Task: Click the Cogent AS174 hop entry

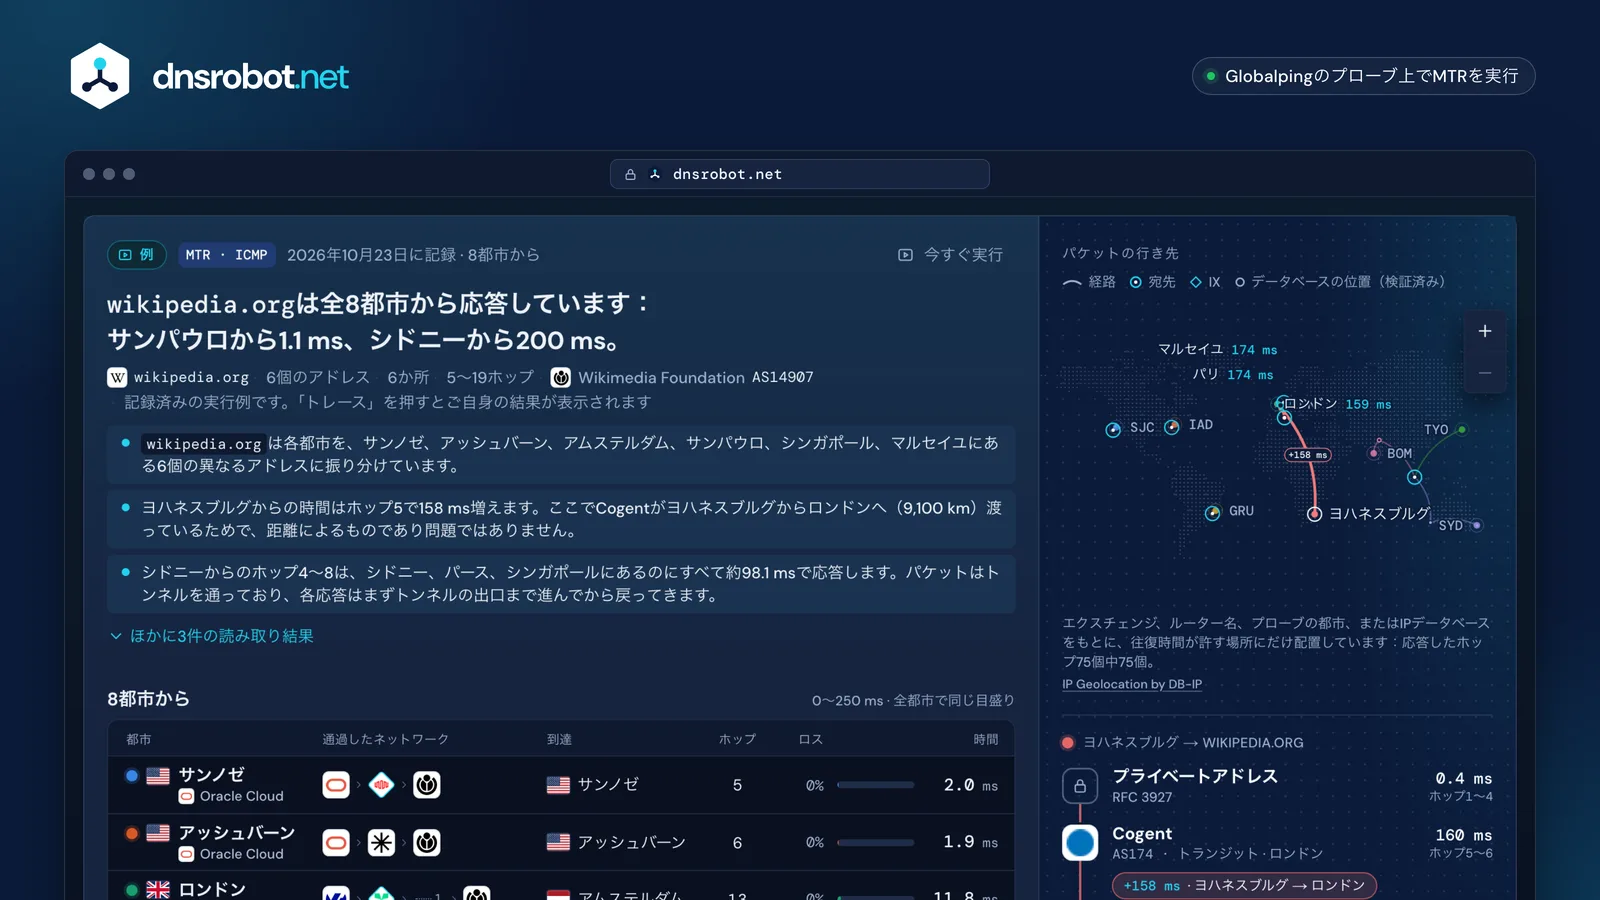Action: (x=1277, y=843)
